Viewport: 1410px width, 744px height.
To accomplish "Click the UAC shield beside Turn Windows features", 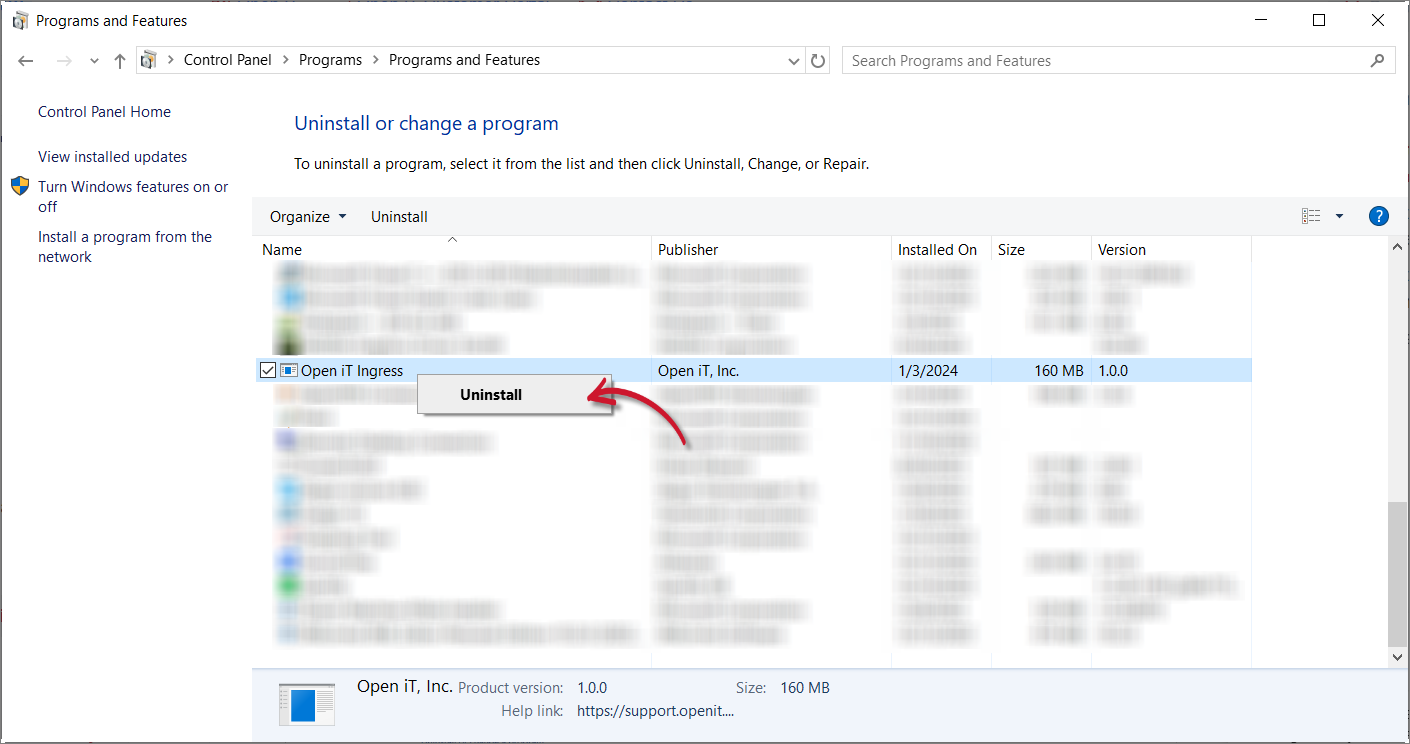I will tap(19, 186).
